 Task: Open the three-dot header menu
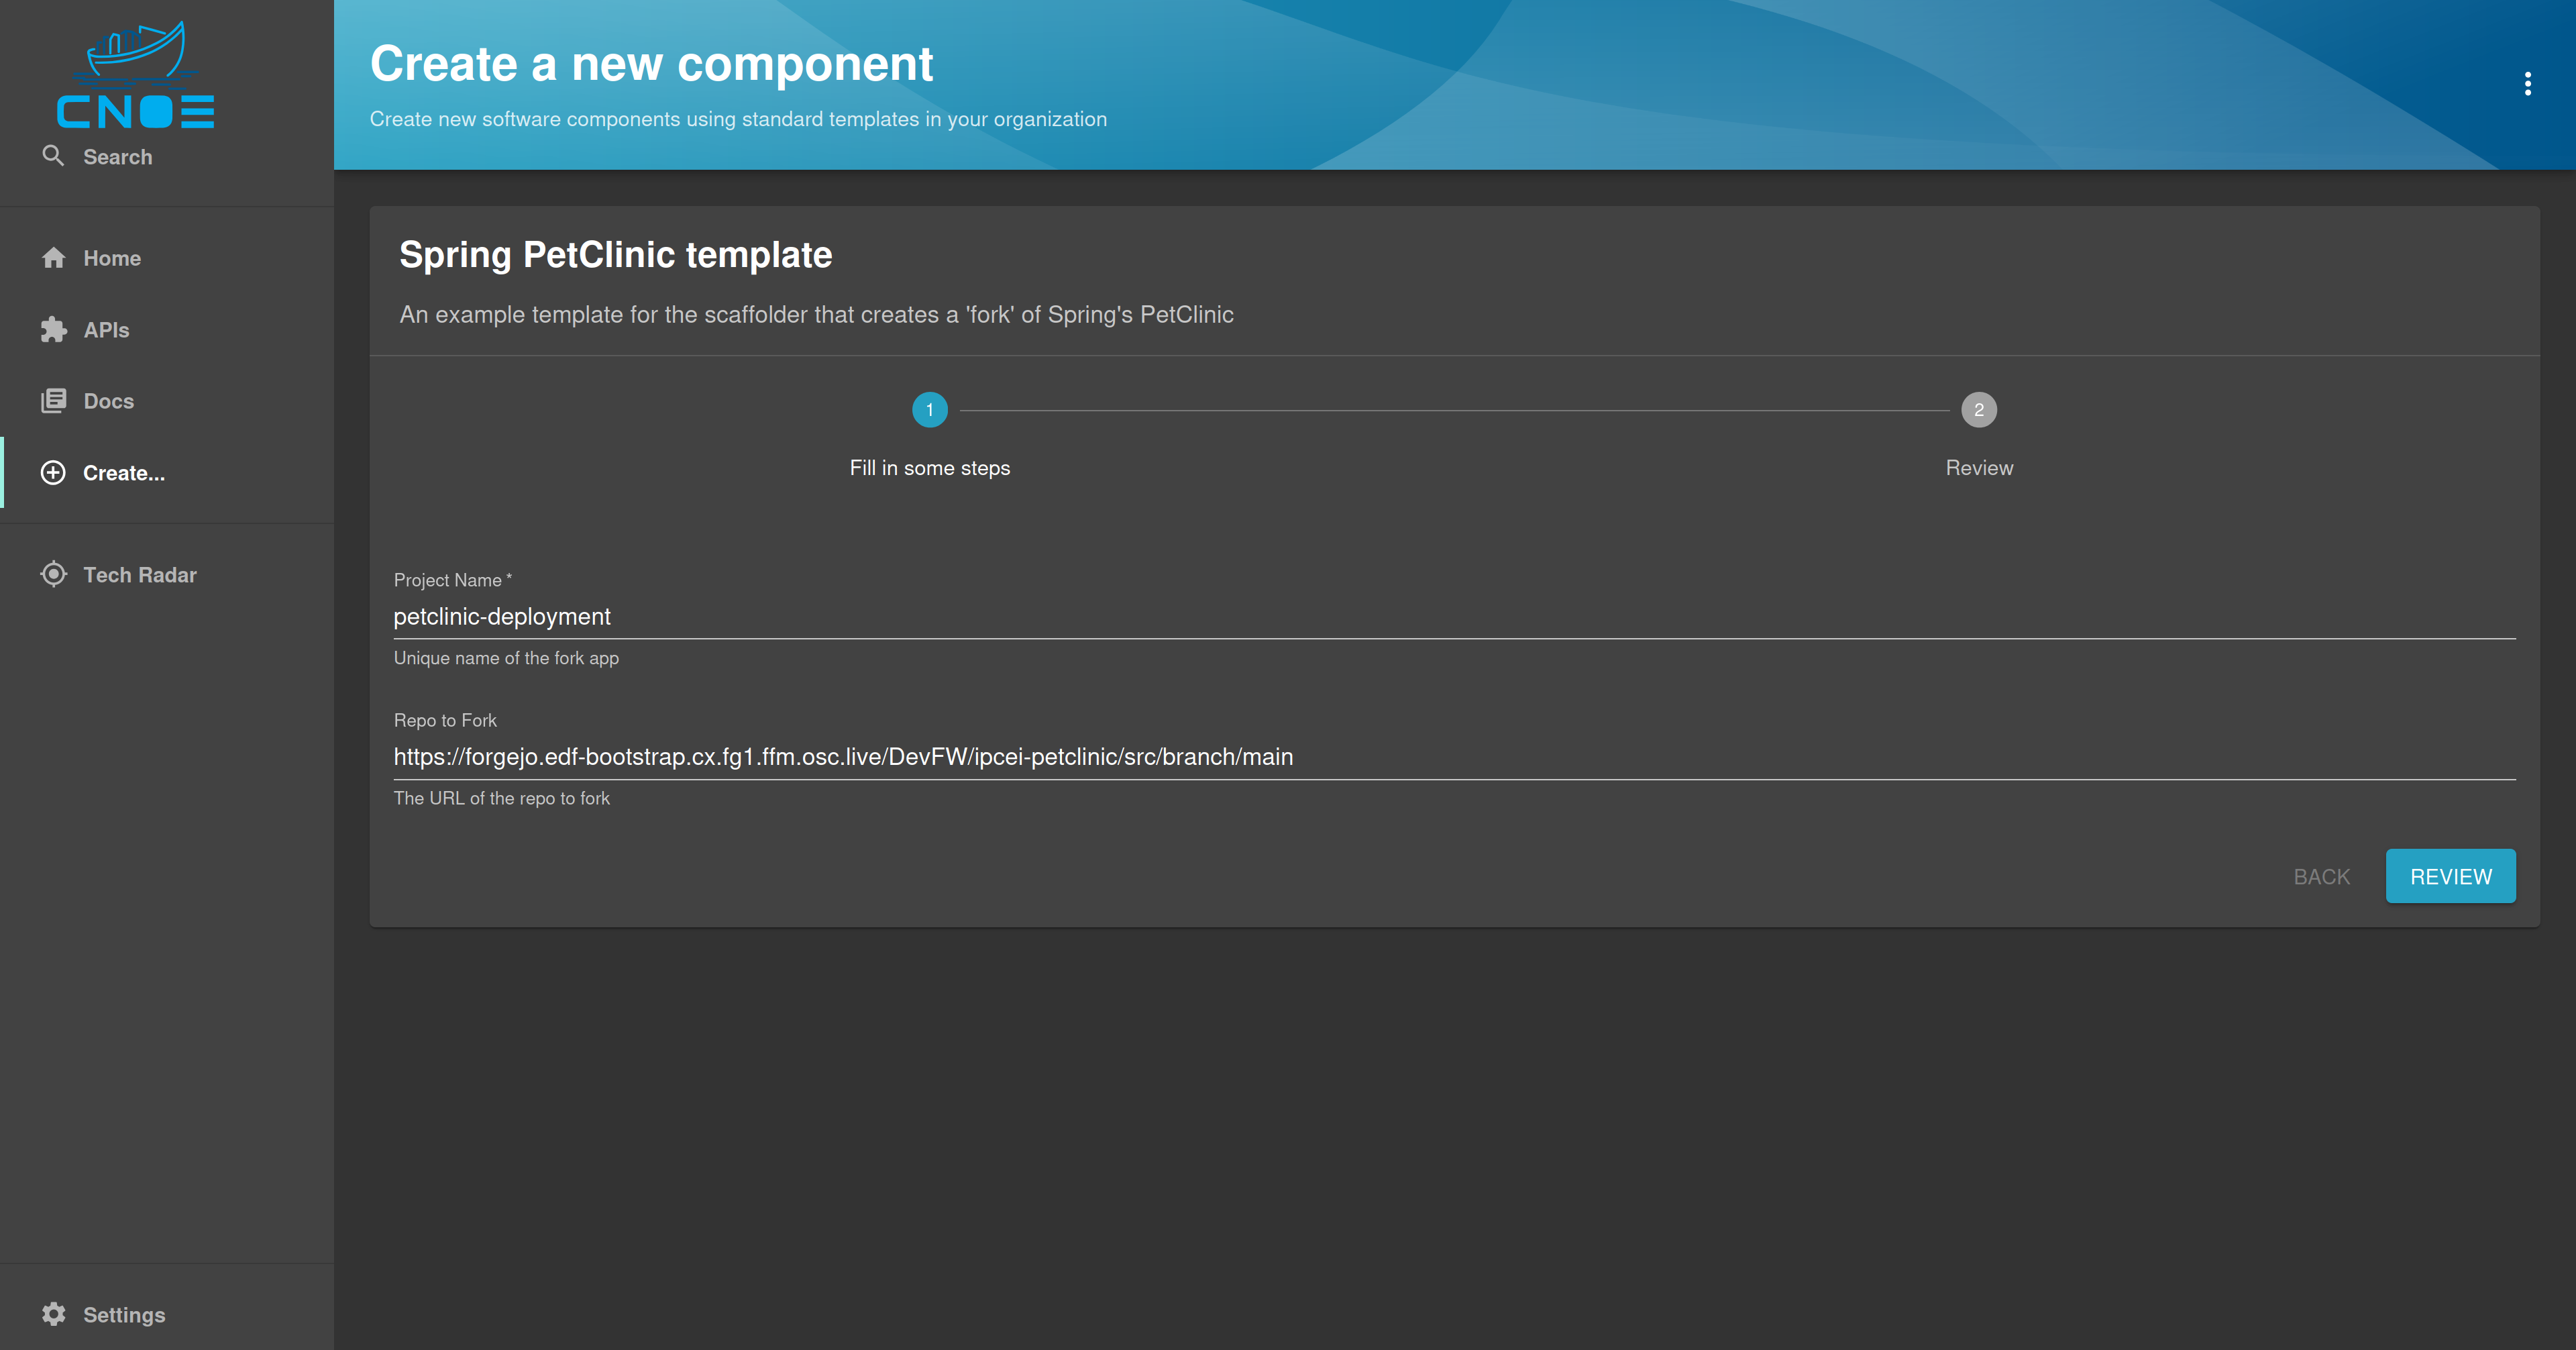2527,84
